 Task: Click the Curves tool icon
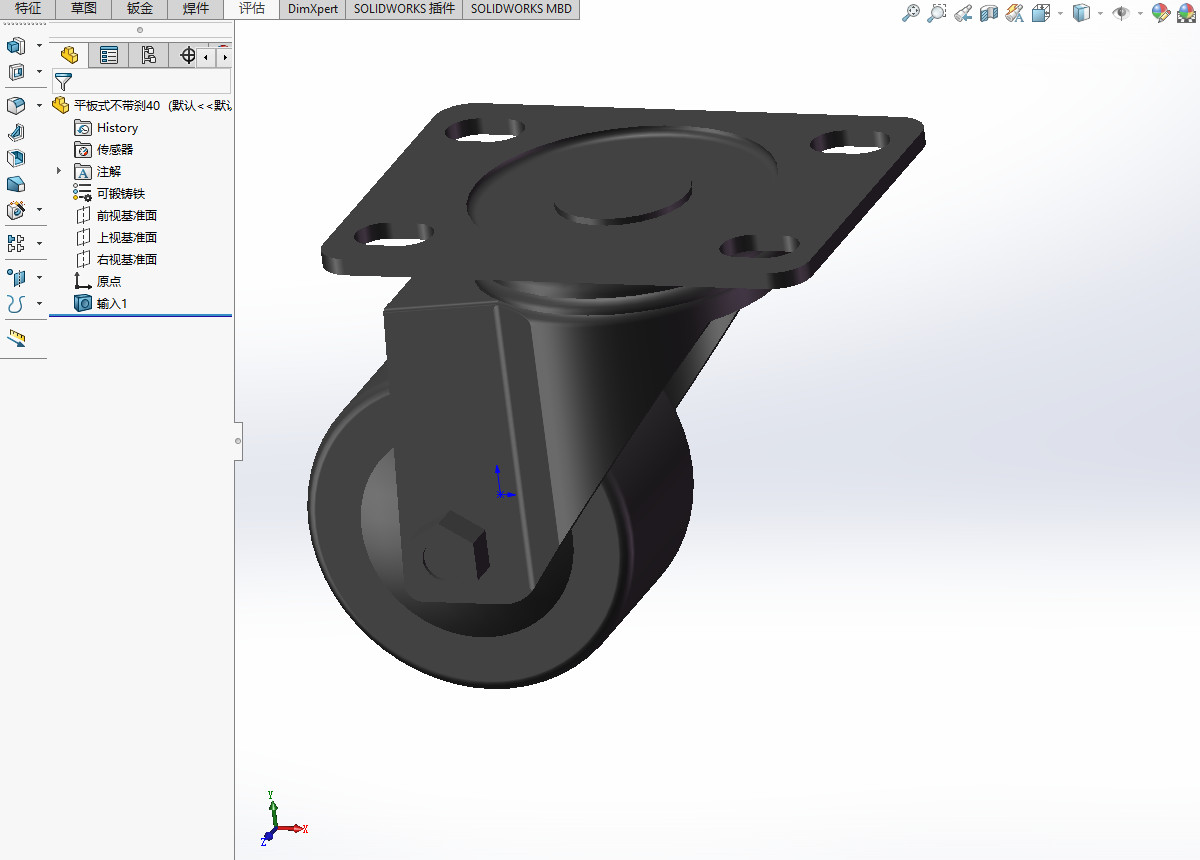point(16,304)
